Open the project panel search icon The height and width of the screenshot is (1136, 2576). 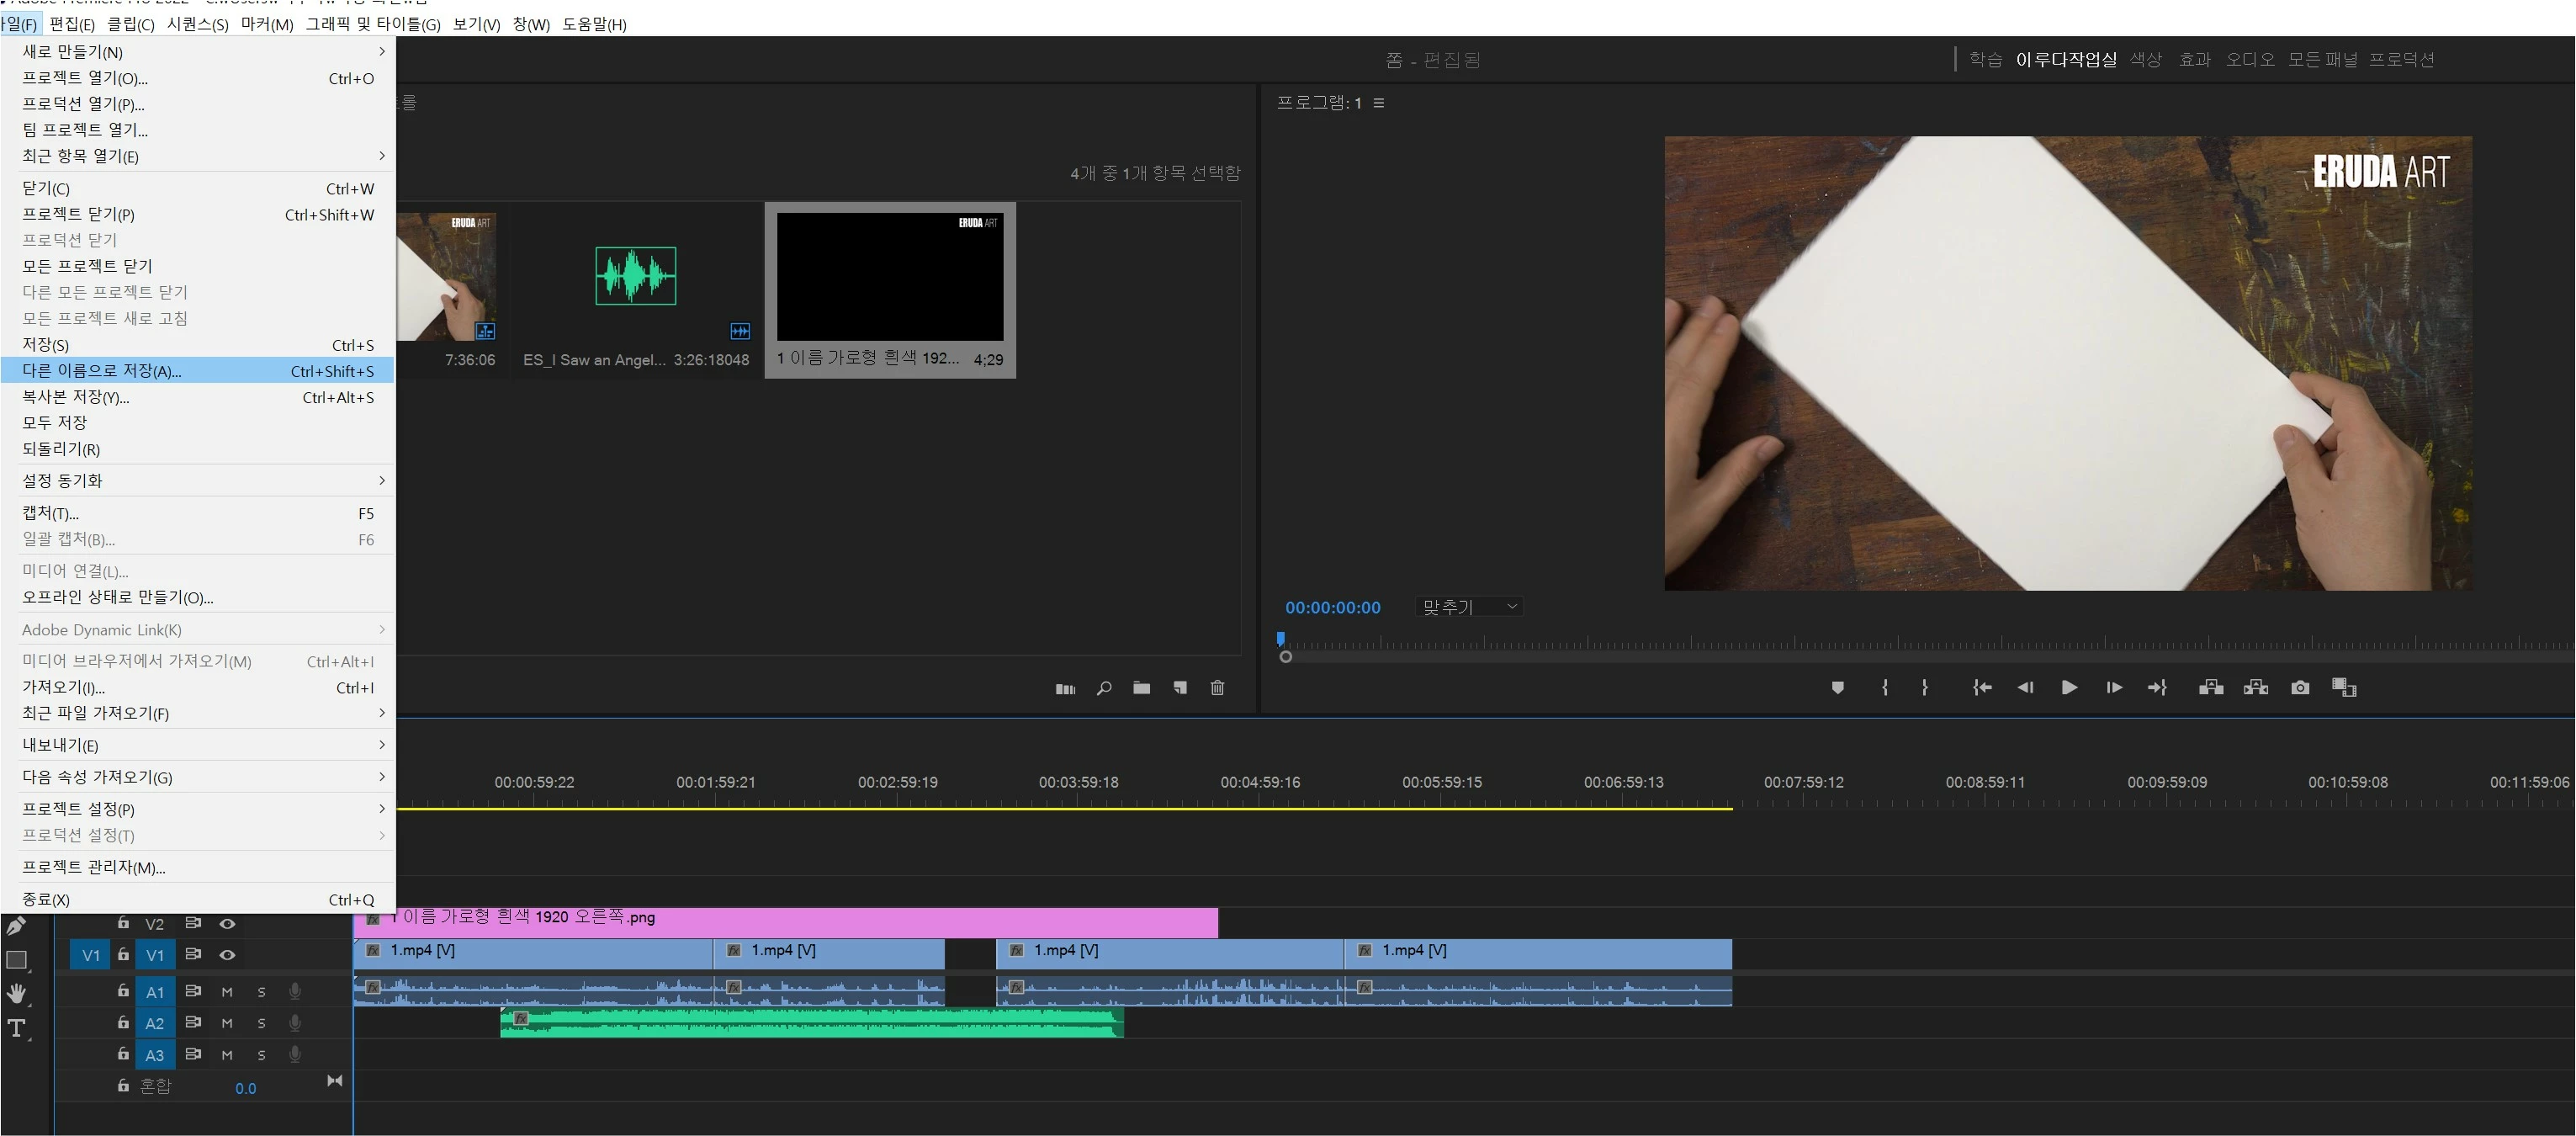coord(1104,688)
